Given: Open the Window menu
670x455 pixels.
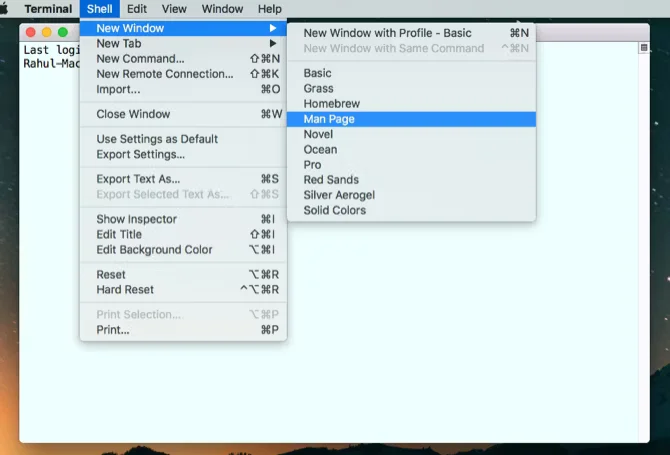Looking at the screenshot, I should tap(222, 9).
